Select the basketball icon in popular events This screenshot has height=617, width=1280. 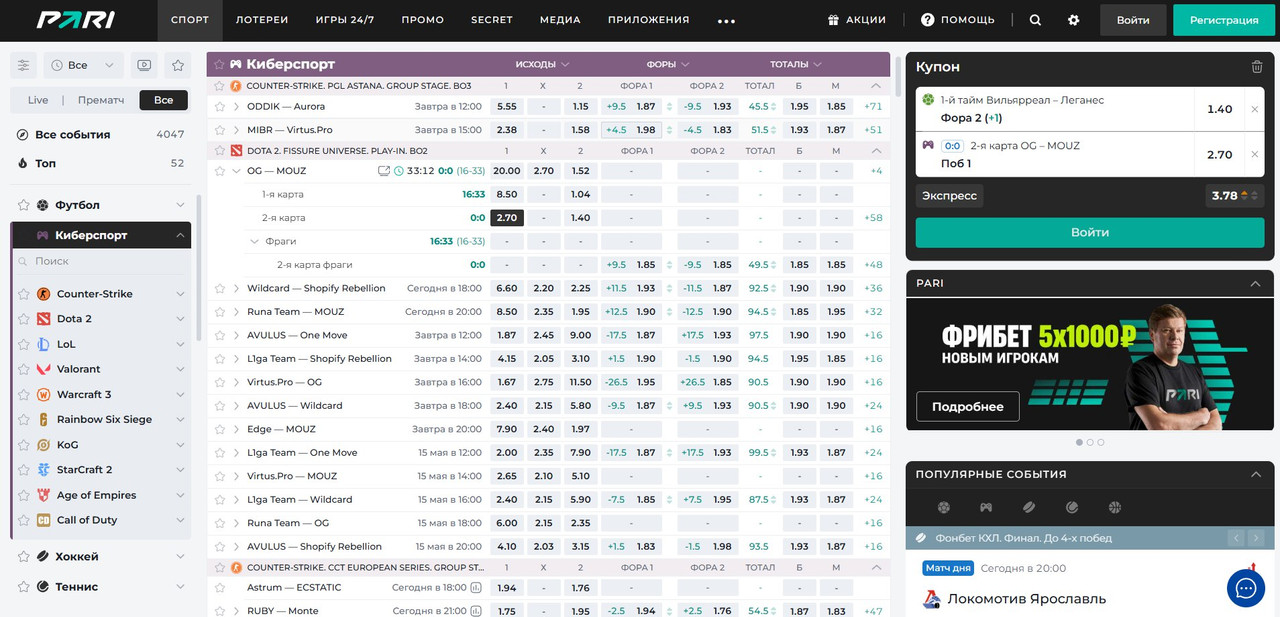click(x=1115, y=508)
